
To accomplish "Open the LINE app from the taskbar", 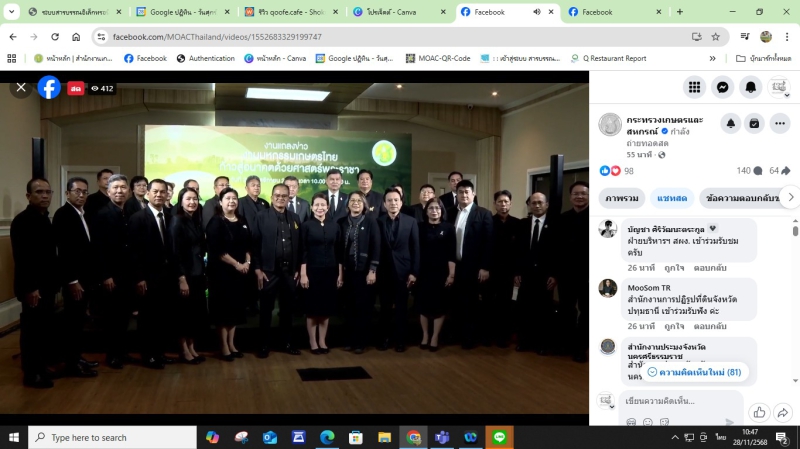I will pos(499,437).
